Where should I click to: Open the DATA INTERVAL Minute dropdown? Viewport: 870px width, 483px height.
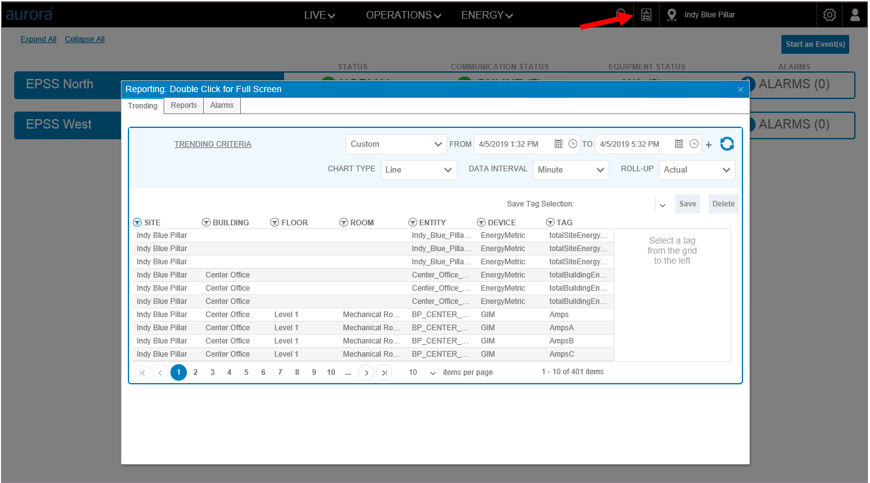571,170
